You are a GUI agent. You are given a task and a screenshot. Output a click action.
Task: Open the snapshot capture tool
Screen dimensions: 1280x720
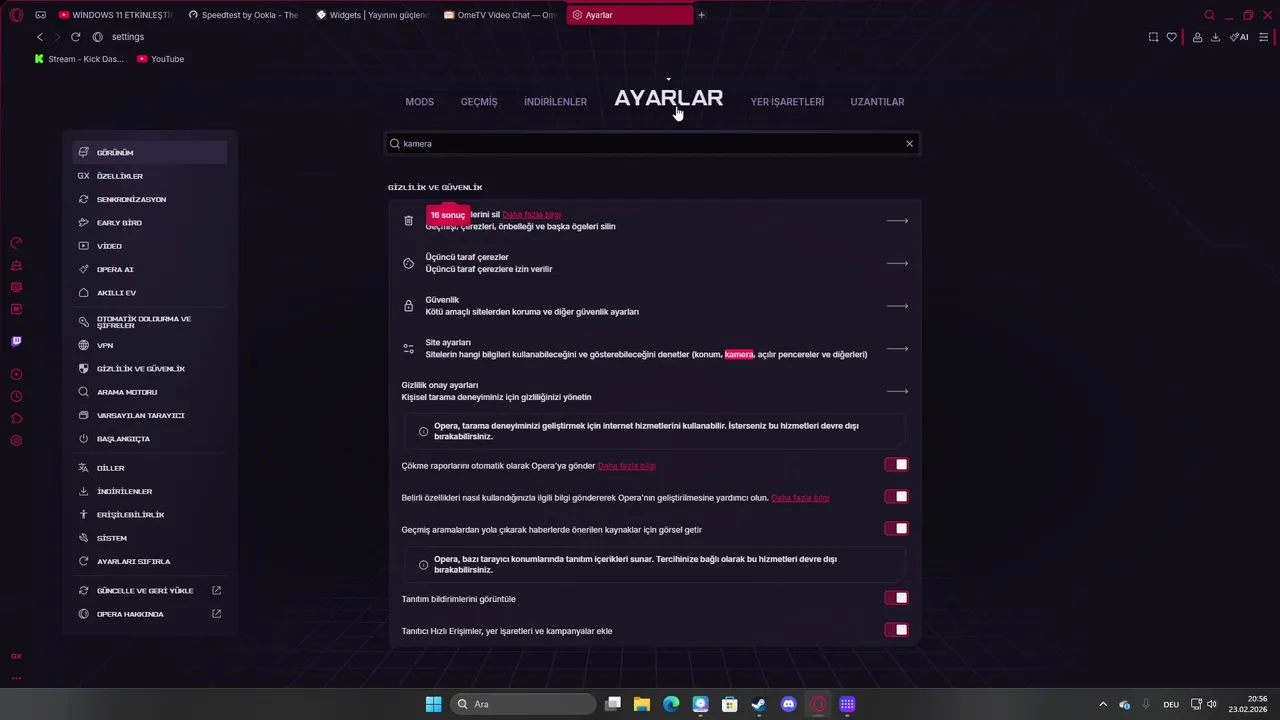point(1153,37)
